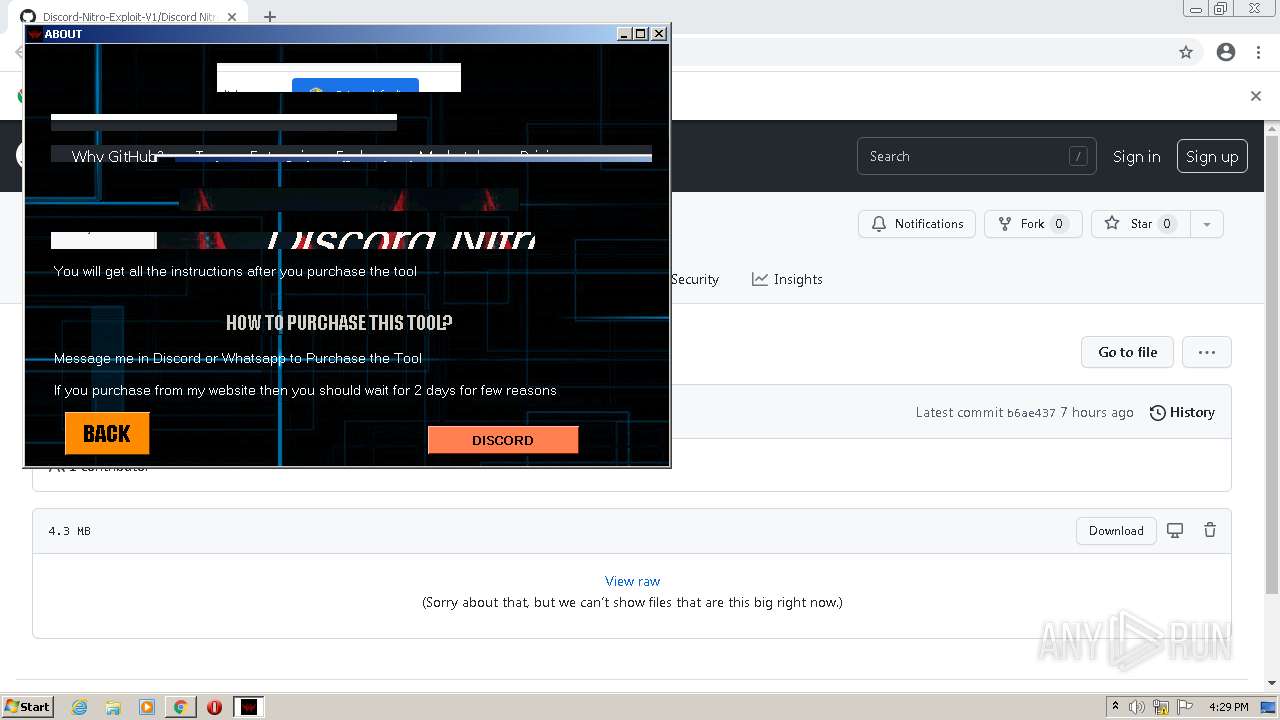
Task: Click the Notifications bell button
Action: (917, 224)
